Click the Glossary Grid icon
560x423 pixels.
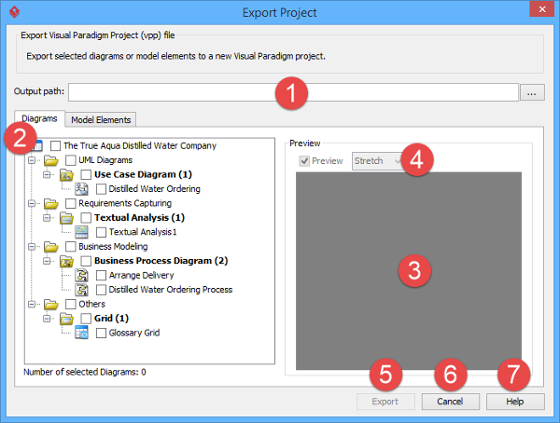[82, 333]
